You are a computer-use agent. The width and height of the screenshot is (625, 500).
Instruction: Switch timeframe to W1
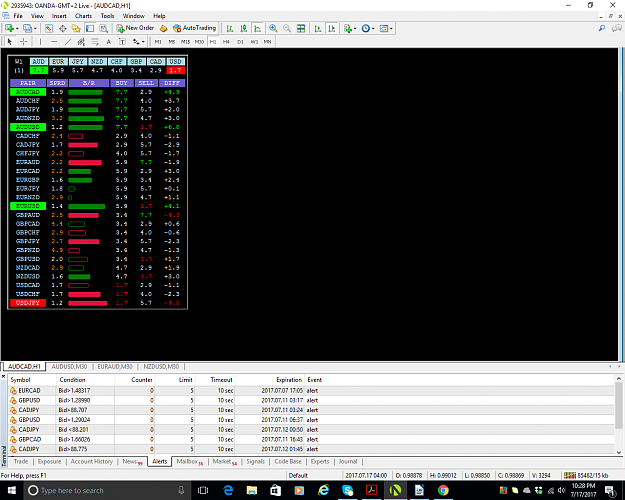254,41
